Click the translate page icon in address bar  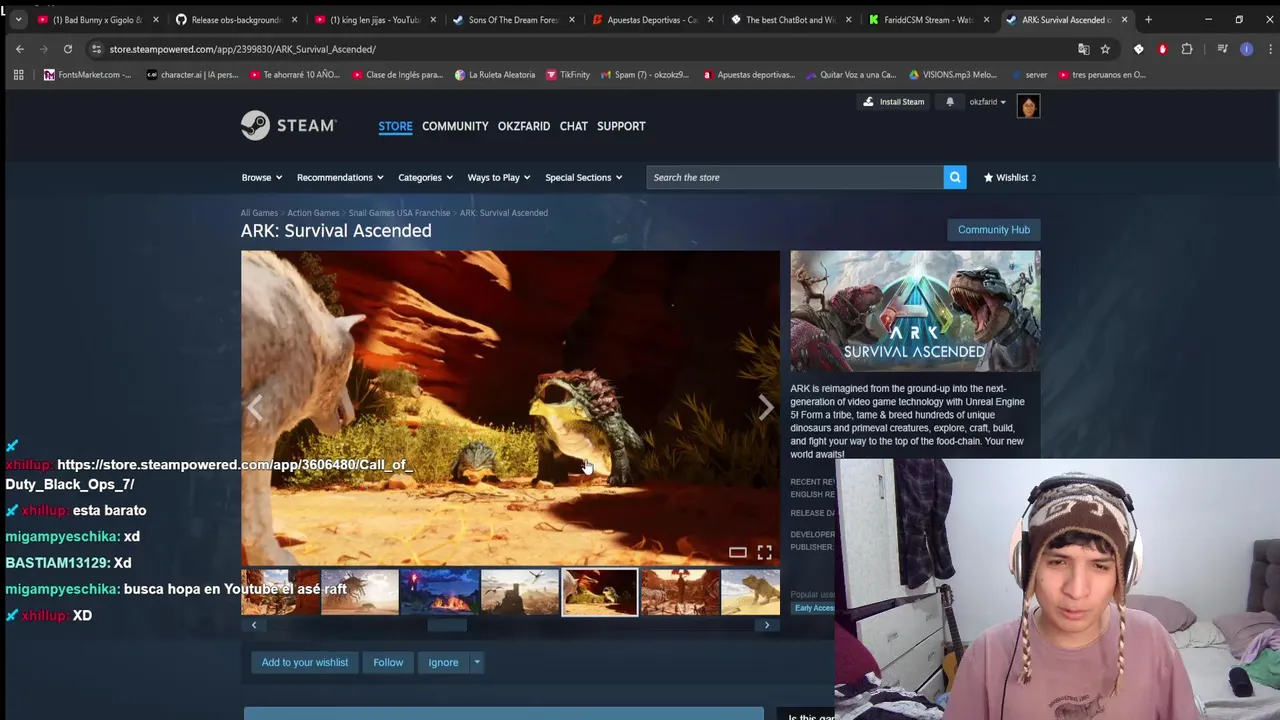pyautogui.click(x=1083, y=49)
